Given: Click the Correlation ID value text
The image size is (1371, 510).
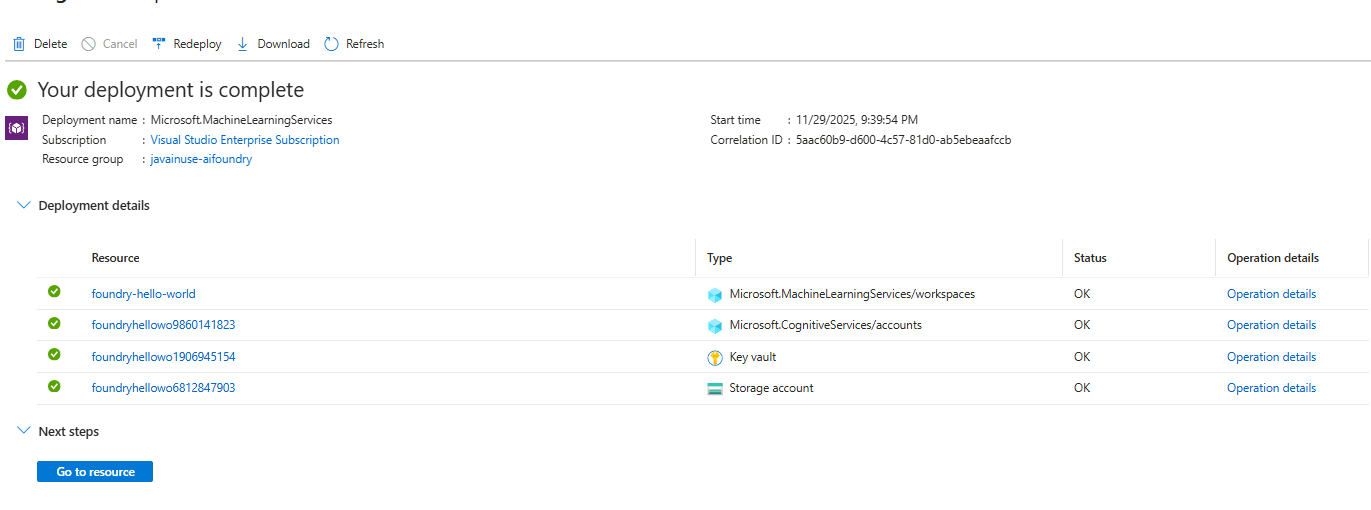Looking at the screenshot, I should (x=903, y=140).
